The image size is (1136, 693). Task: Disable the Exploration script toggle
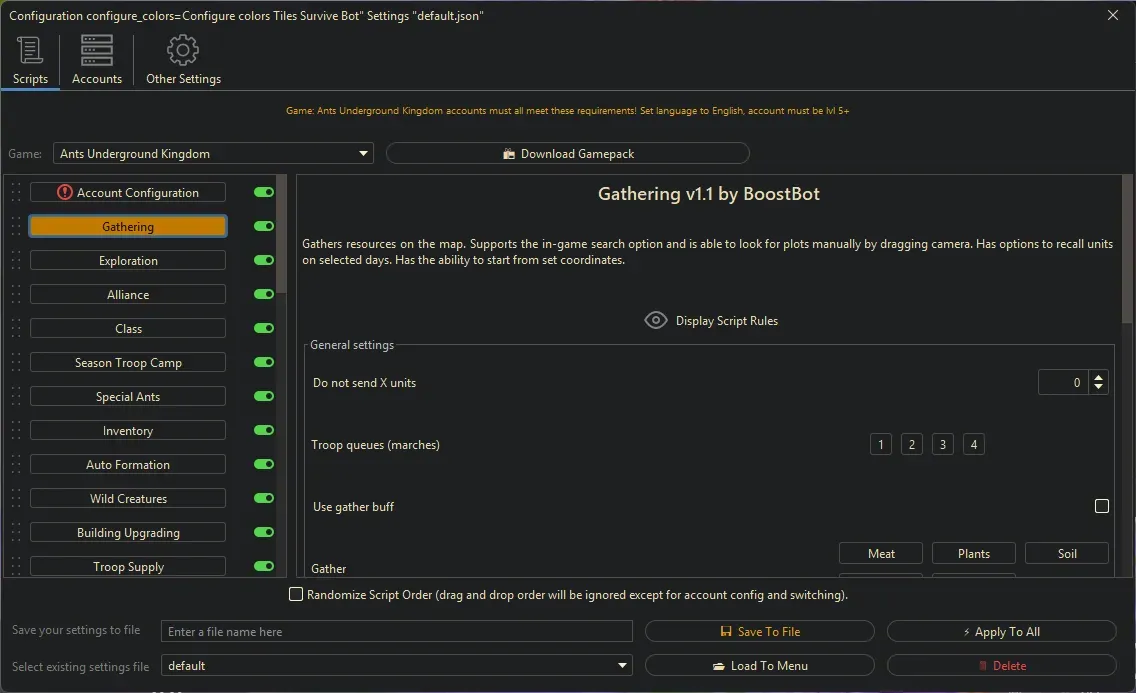pyautogui.click(x=264, y=261)
